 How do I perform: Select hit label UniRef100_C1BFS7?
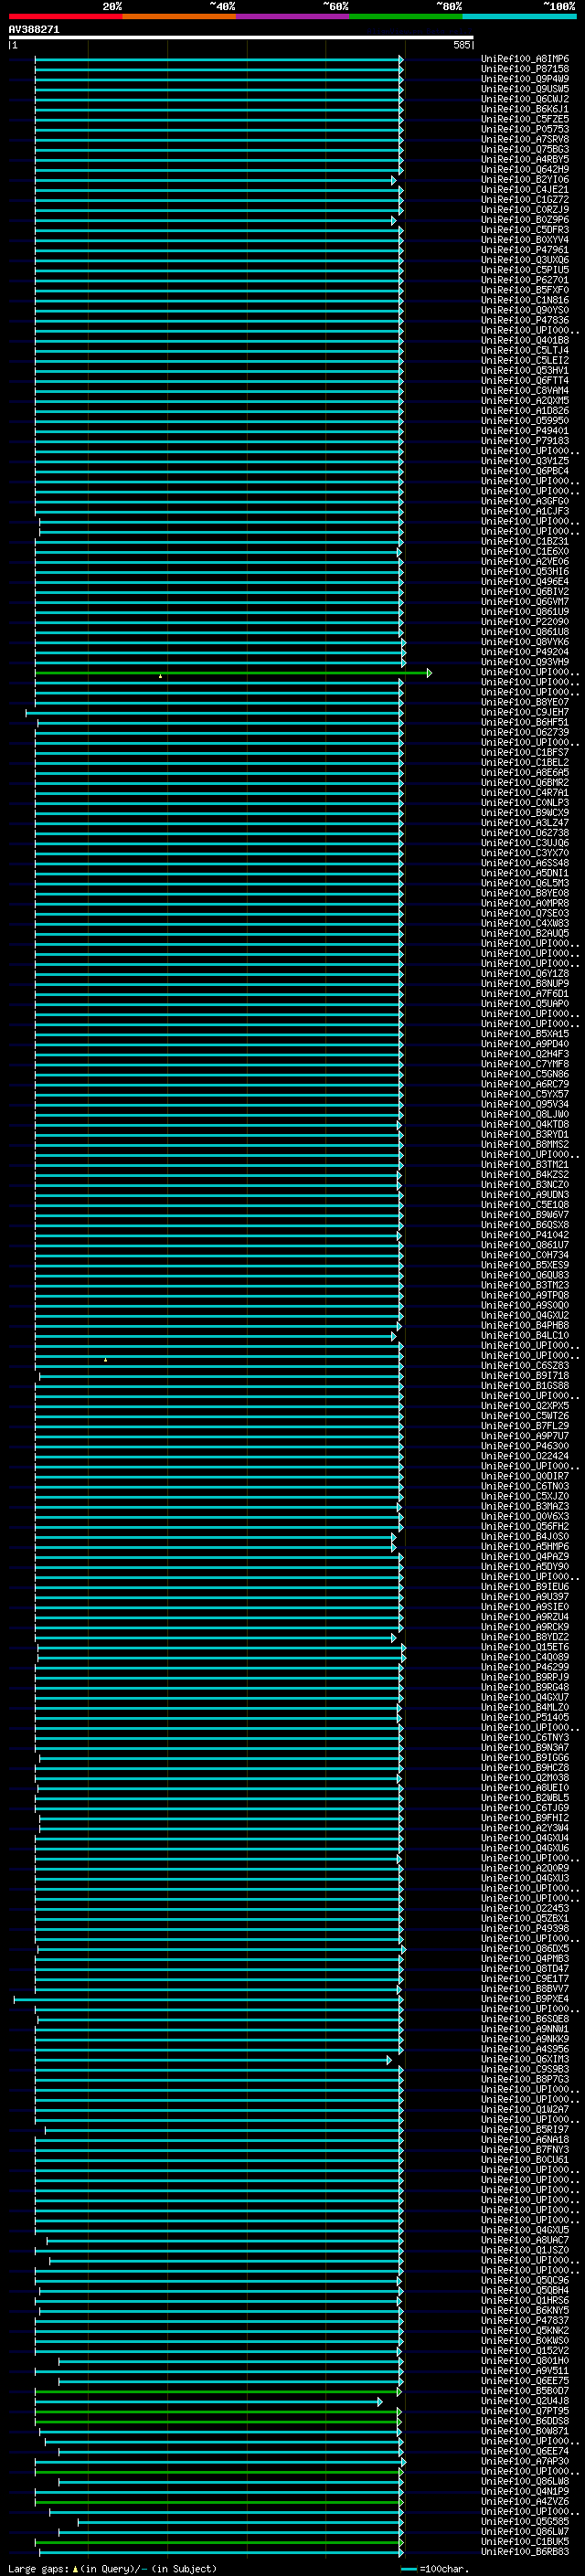click(x=525, y=752)
